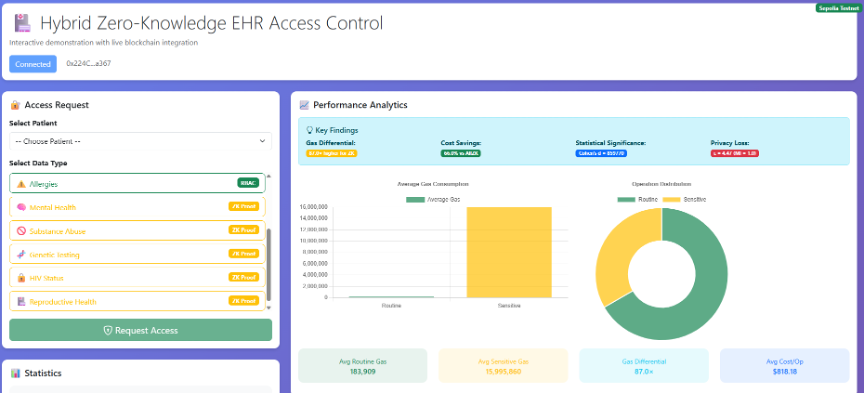This screenshot has width=864, height=394.
Task: Select the Allergies data type
Action: coord(137,183)
